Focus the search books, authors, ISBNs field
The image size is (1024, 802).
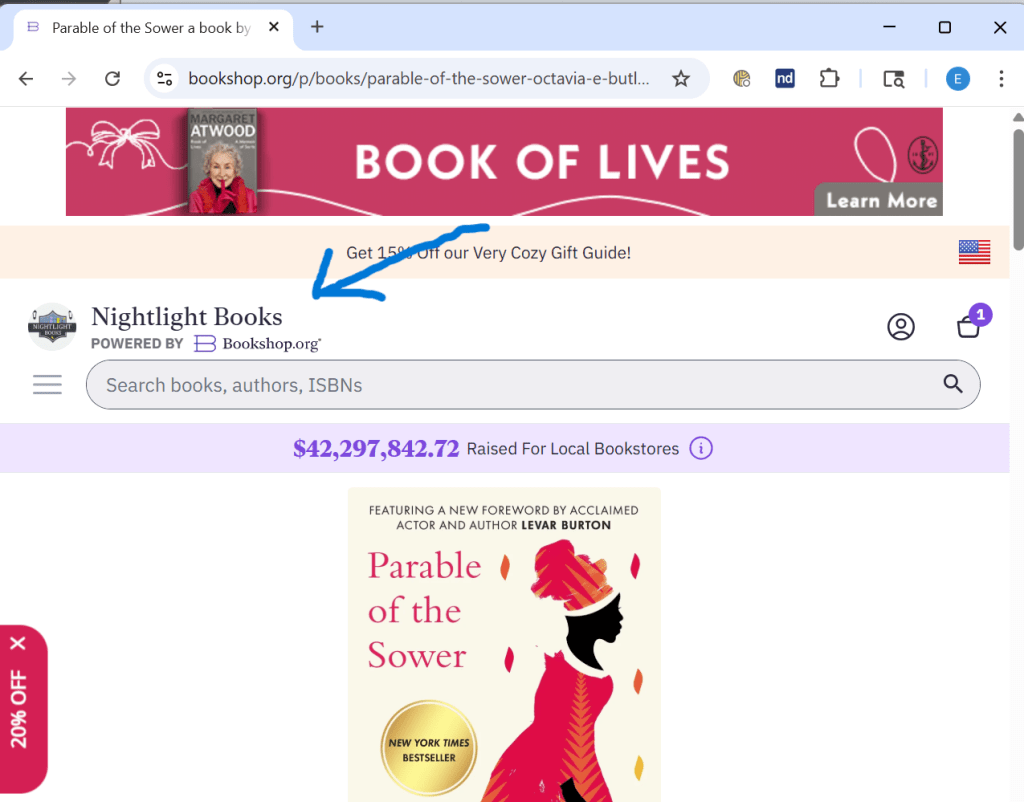510,385
